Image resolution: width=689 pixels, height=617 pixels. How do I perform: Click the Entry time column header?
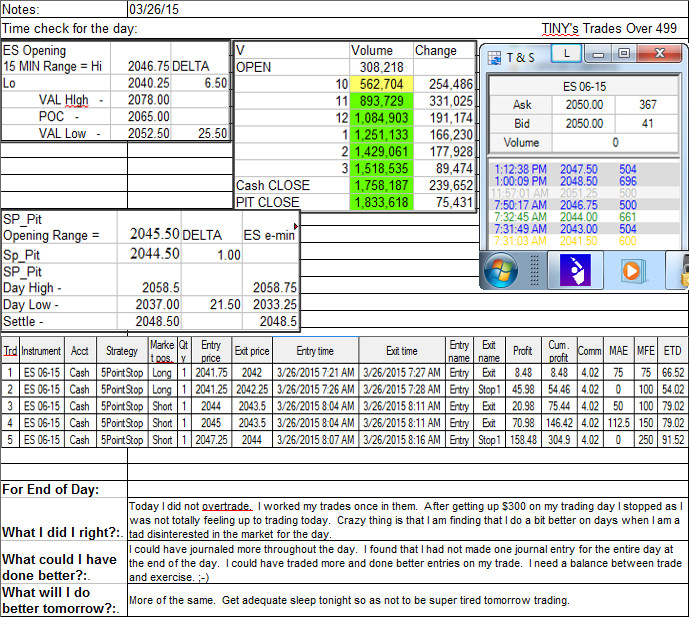[x=315, y=351]
